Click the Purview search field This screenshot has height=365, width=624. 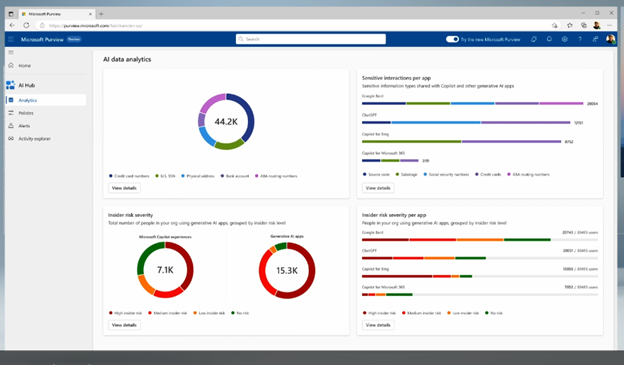click(x=311, y=39)
